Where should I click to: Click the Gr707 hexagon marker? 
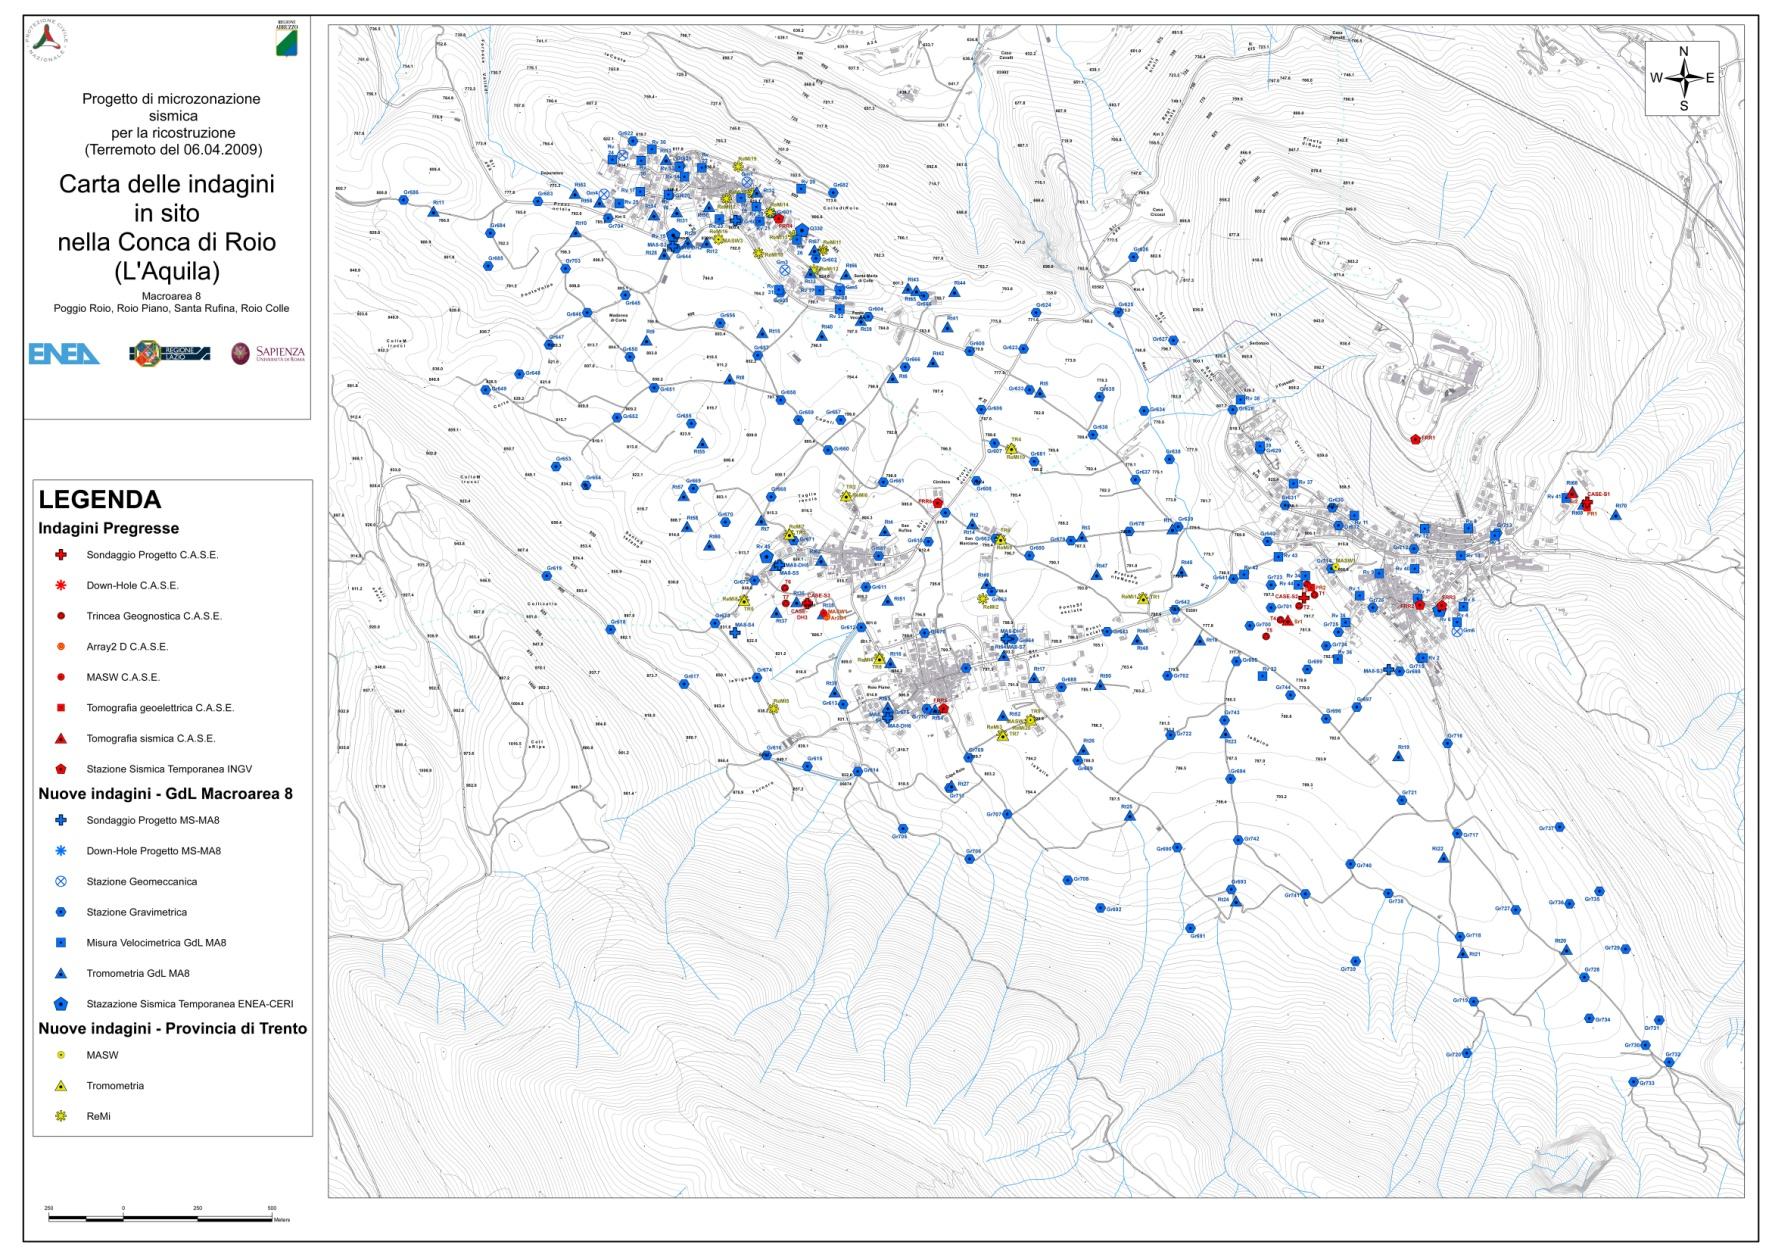pyautogui.click(x=1007, y=814)
